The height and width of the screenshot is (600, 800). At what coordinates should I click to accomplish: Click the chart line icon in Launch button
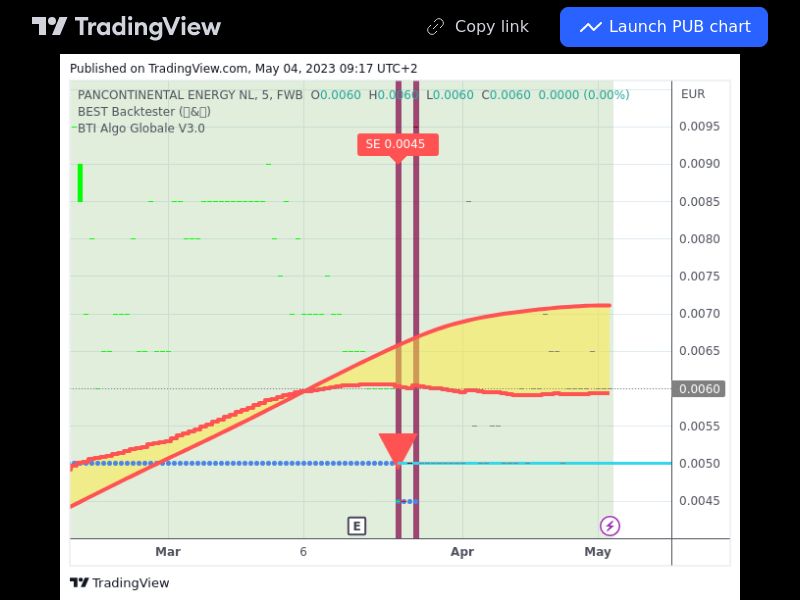[x=590, y=27]
